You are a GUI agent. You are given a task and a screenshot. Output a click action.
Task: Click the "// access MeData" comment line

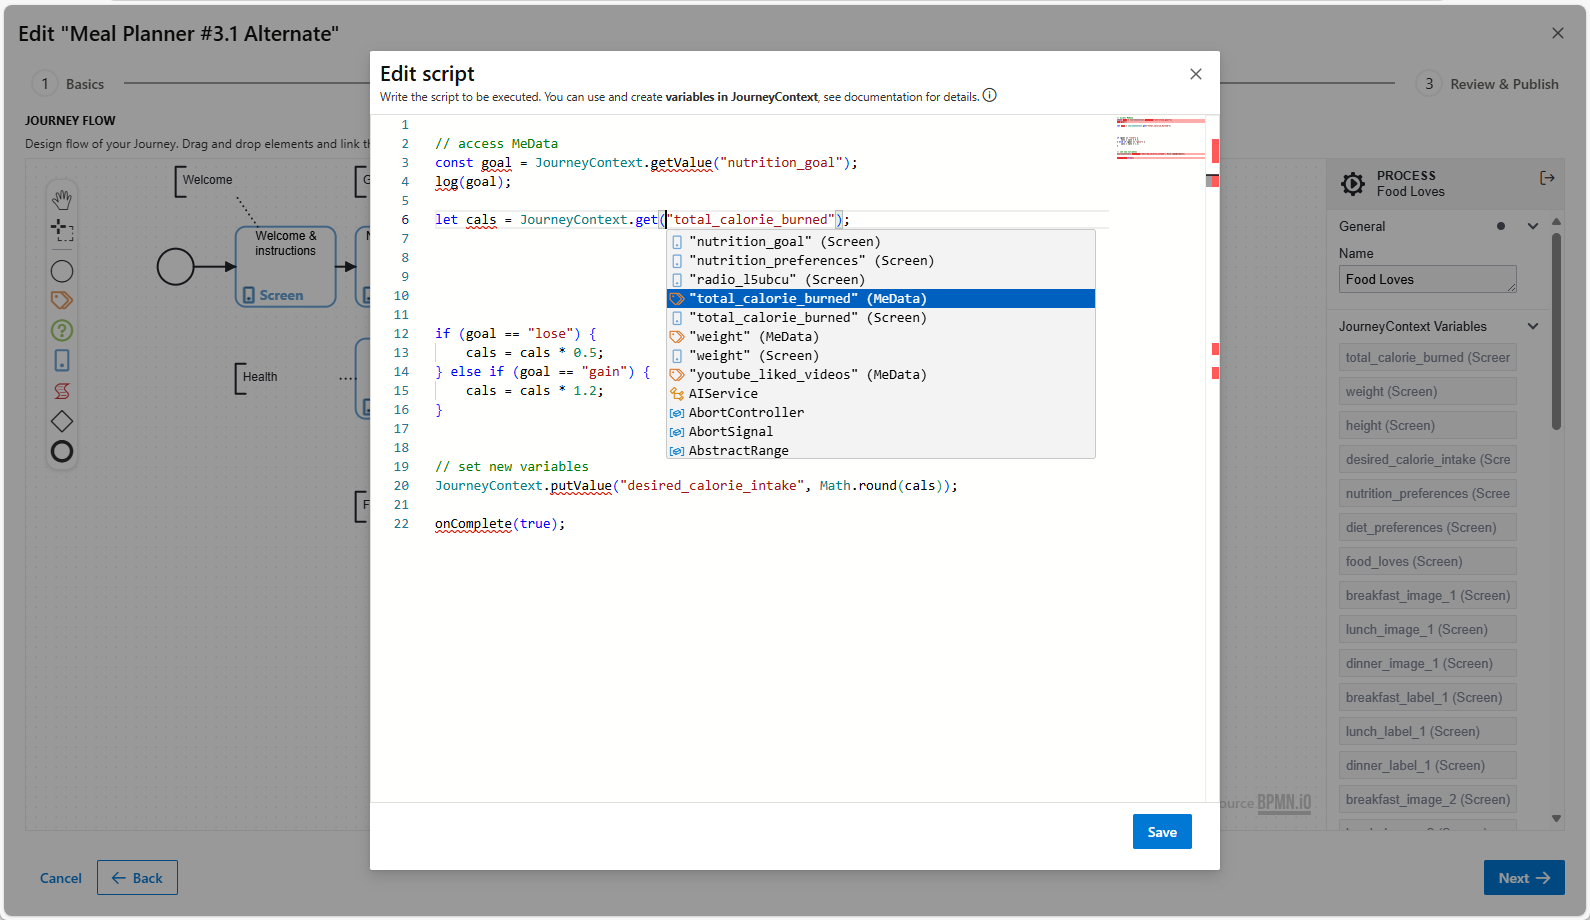click(x=496, y=143)
